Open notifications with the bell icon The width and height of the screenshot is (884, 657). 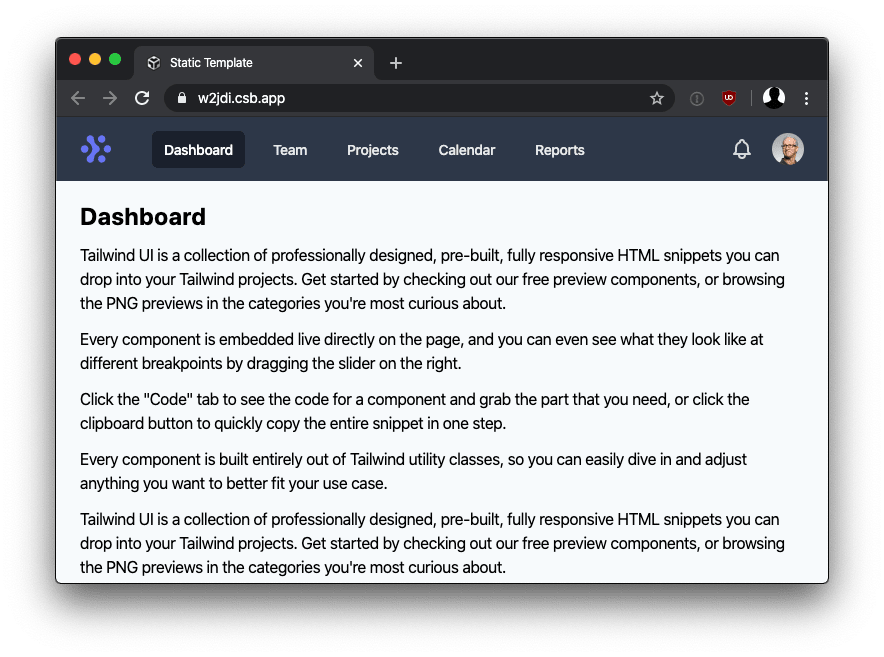pyautogui.click(x=742, y=149)
